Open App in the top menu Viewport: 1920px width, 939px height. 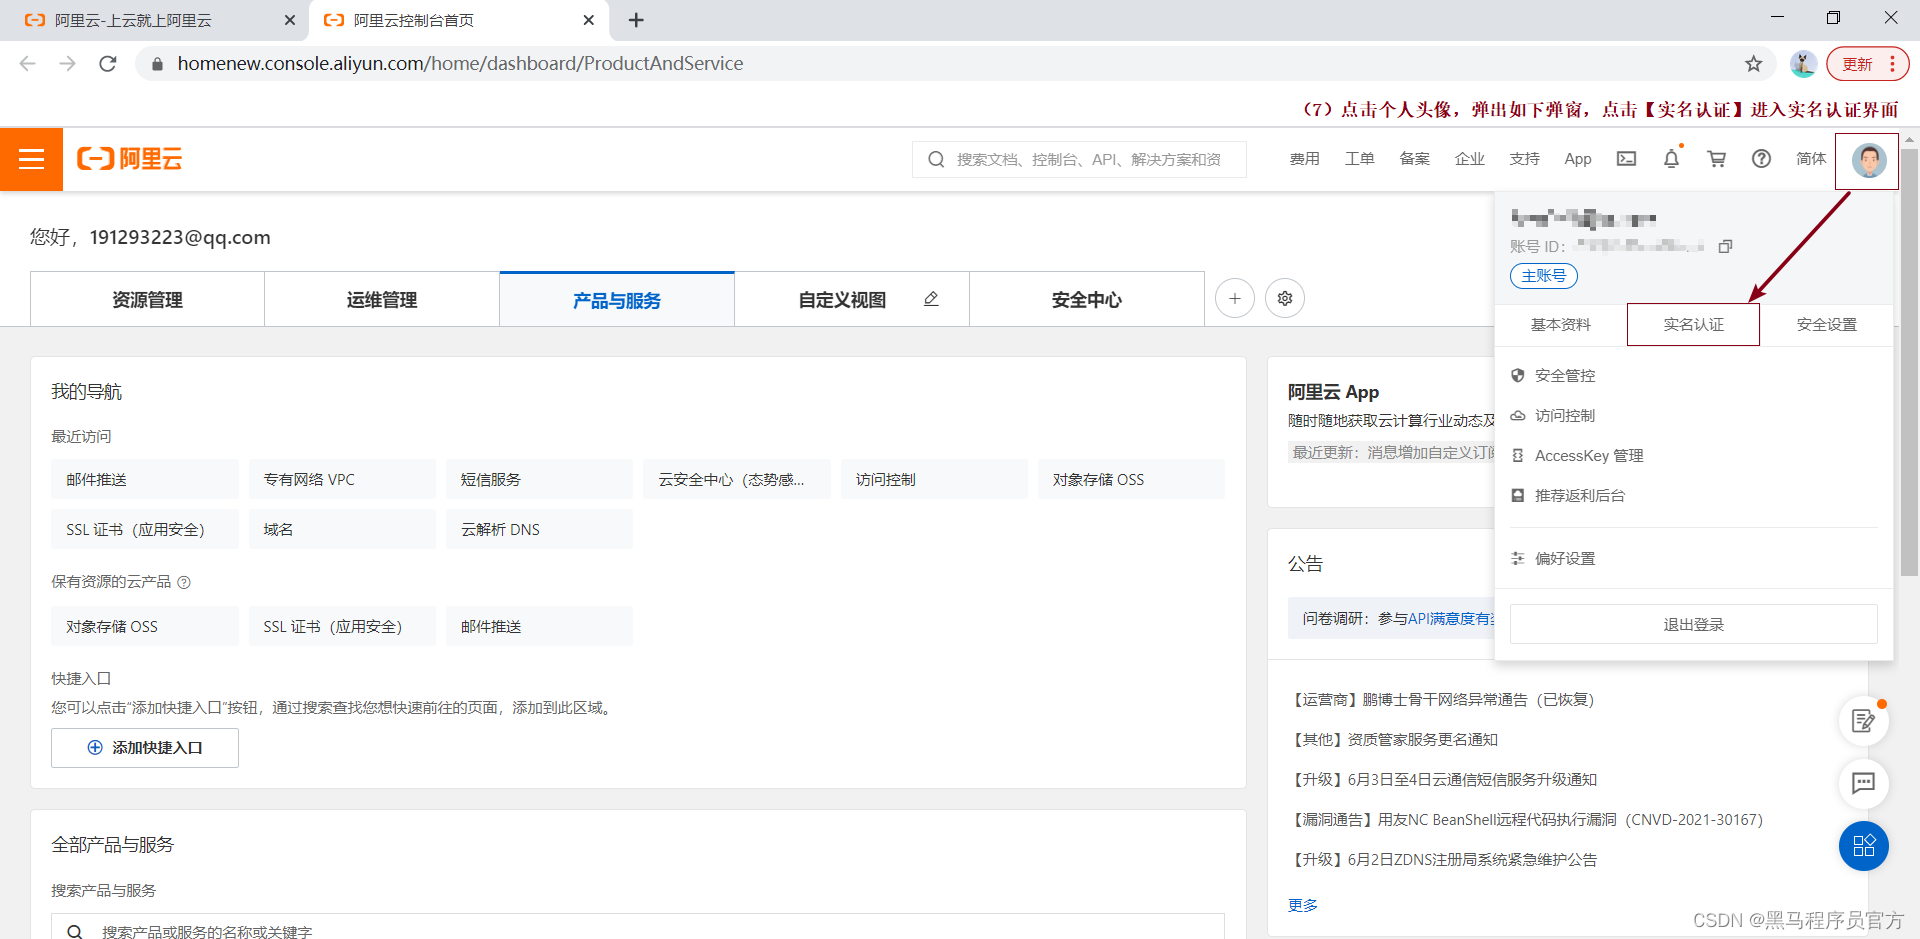point(1578,159)
